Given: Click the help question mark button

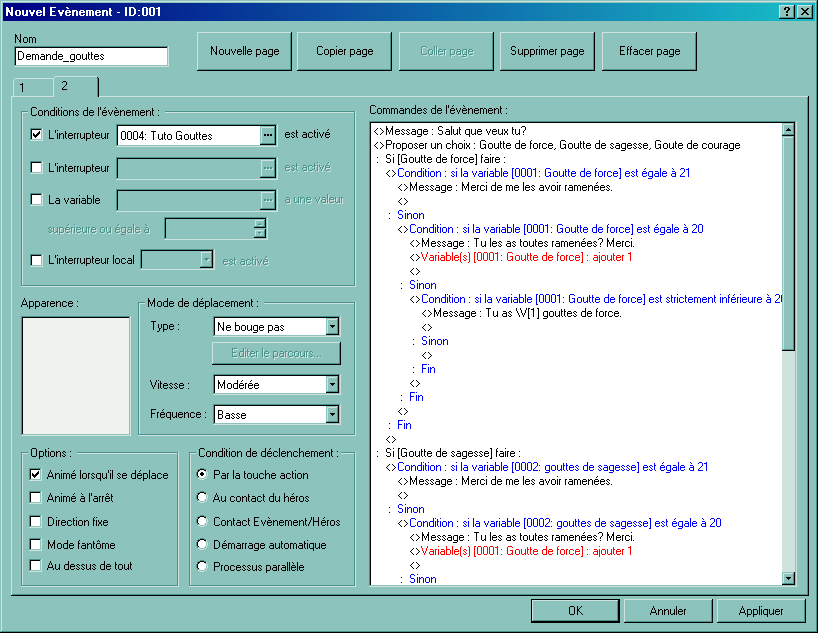Looking at the screenshot, I should 786,11.
